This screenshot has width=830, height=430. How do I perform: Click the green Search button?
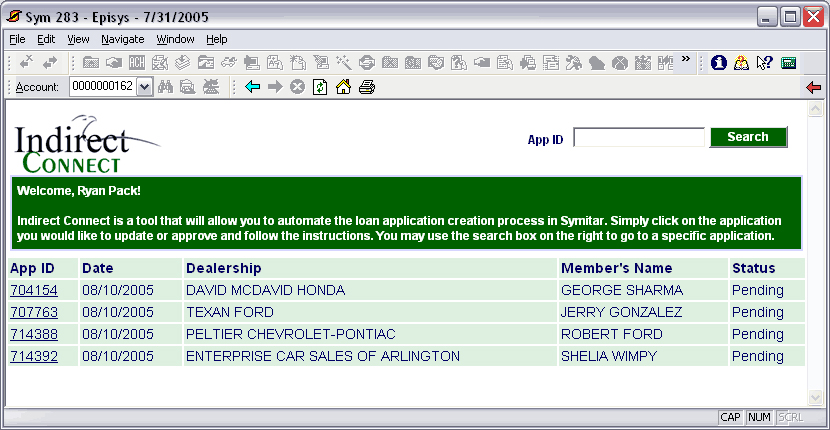748,137
